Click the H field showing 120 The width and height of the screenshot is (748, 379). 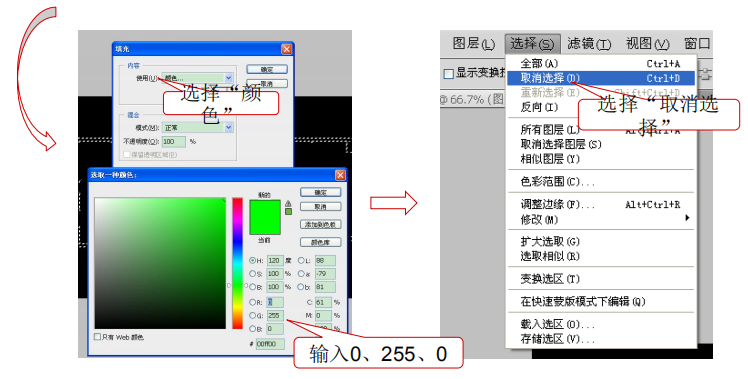tap(275, 261)
